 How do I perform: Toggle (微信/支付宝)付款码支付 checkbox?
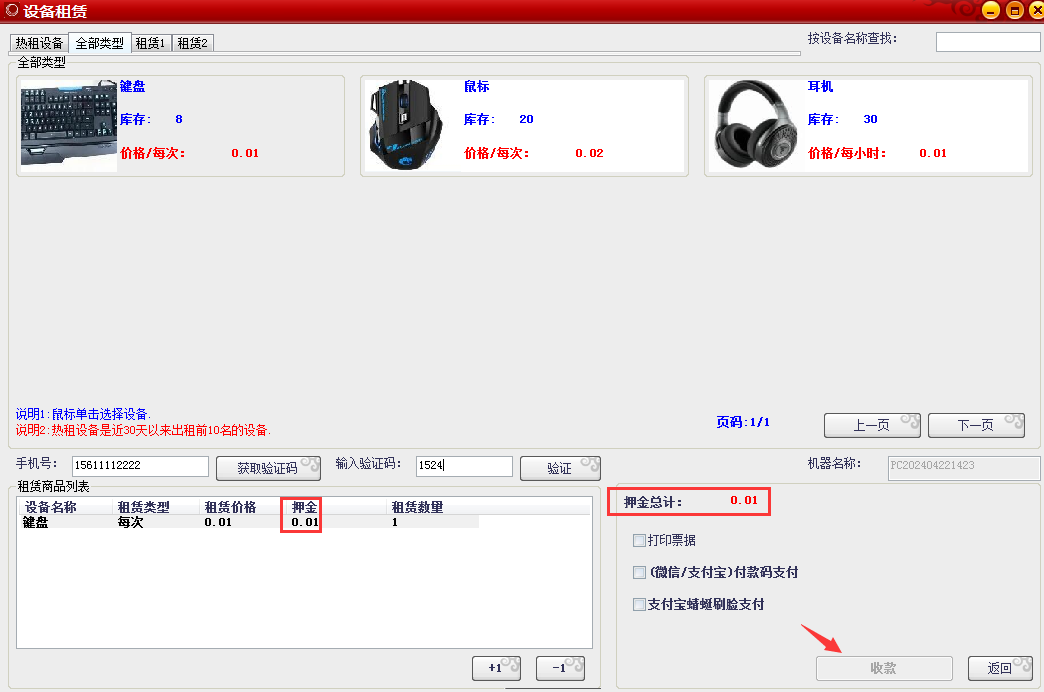(x=639, y=573)
